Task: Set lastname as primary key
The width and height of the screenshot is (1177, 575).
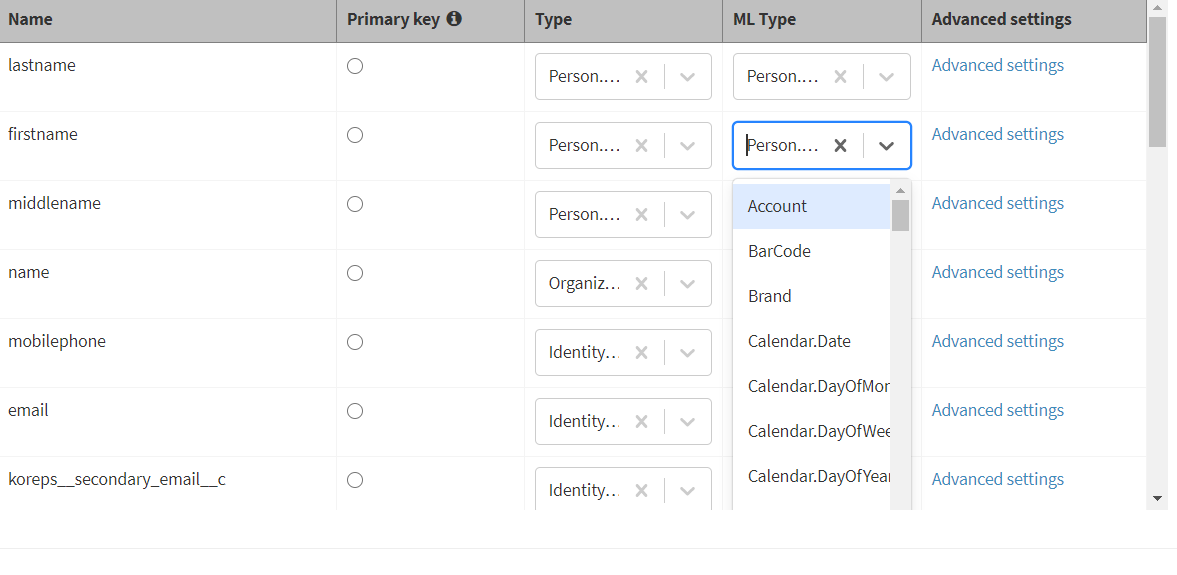Action: tap(355, 66)
